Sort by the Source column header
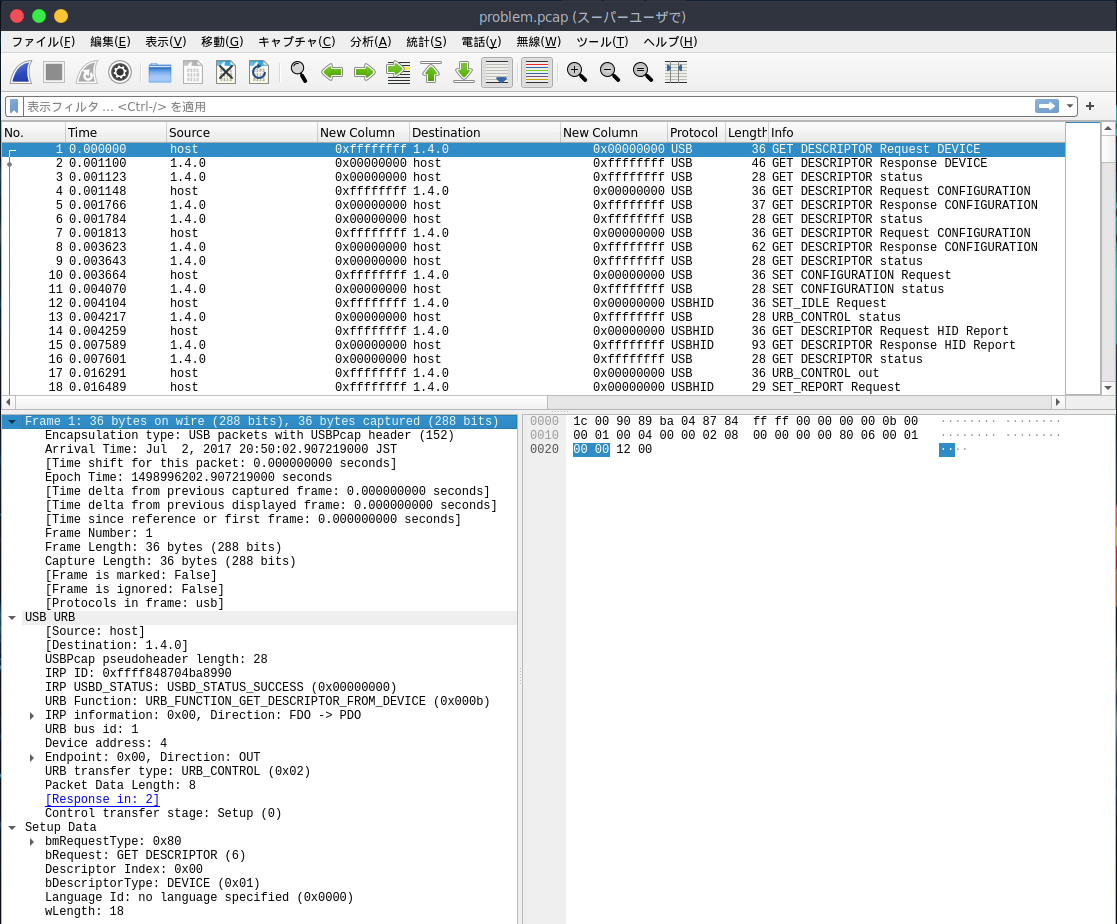 pos(241,133)
